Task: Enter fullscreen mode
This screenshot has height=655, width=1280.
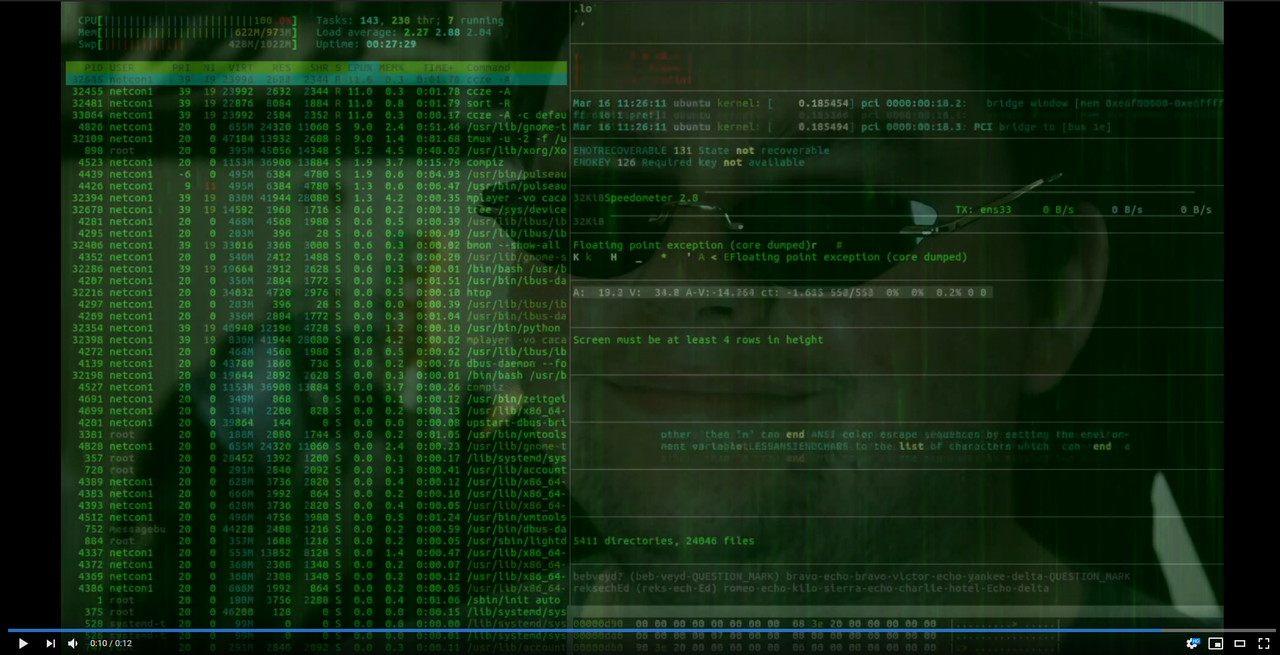Action: 1264,643
